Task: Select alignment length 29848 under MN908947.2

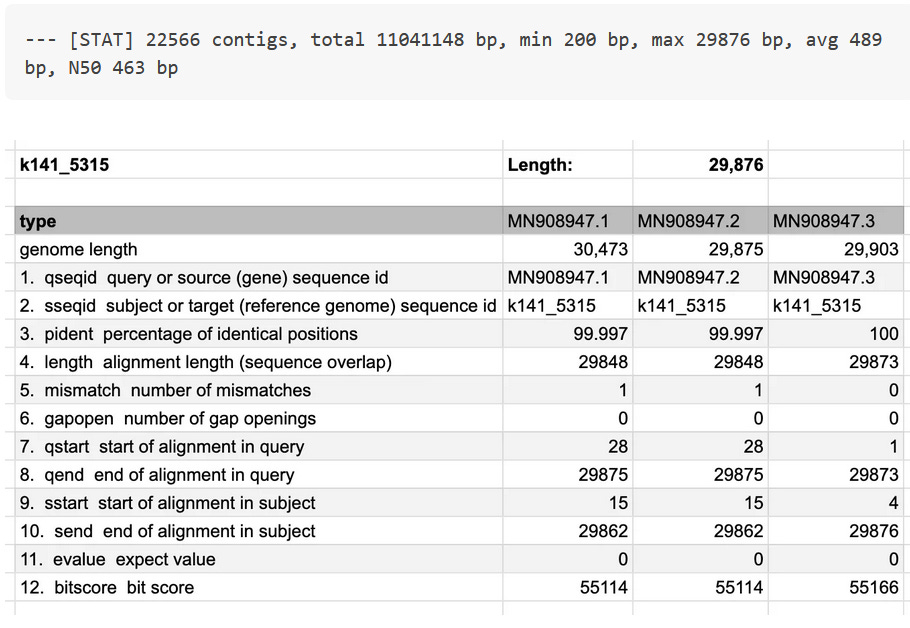Action: pyautogui.click(x=700, y=362)
